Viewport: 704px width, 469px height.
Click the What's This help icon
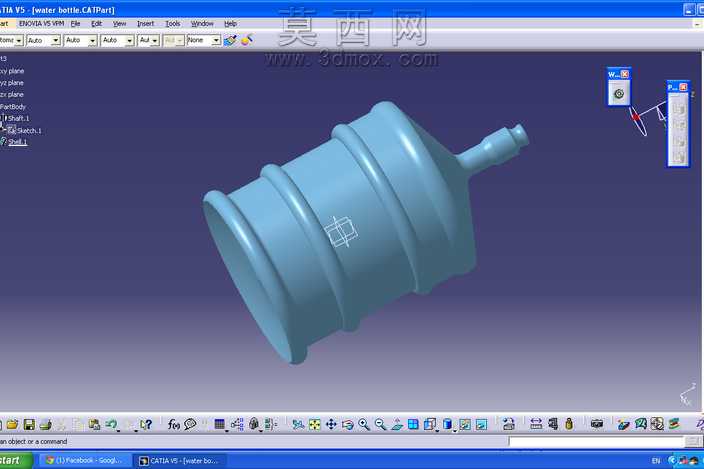click(146, 424)
